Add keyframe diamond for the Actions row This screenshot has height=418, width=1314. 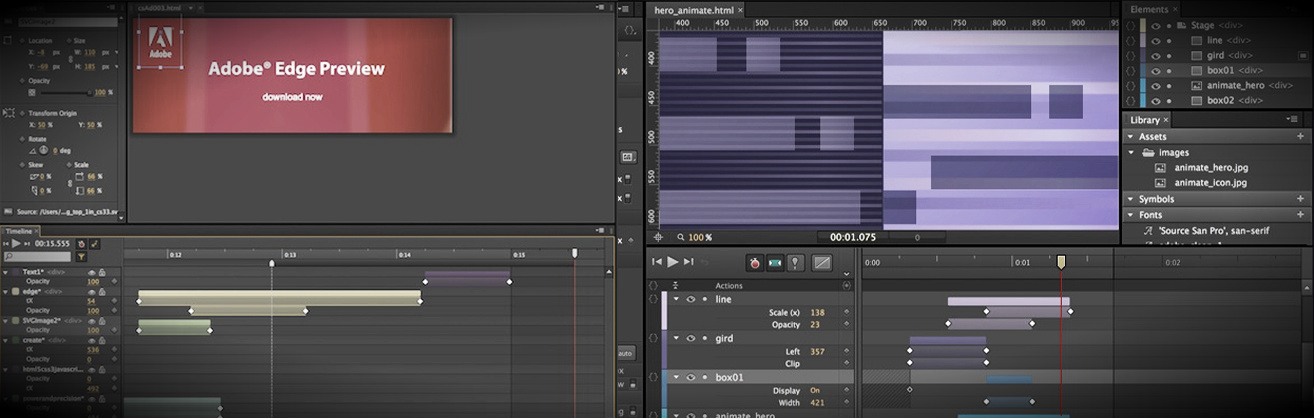pyautogui.click(x=846, y=286)
